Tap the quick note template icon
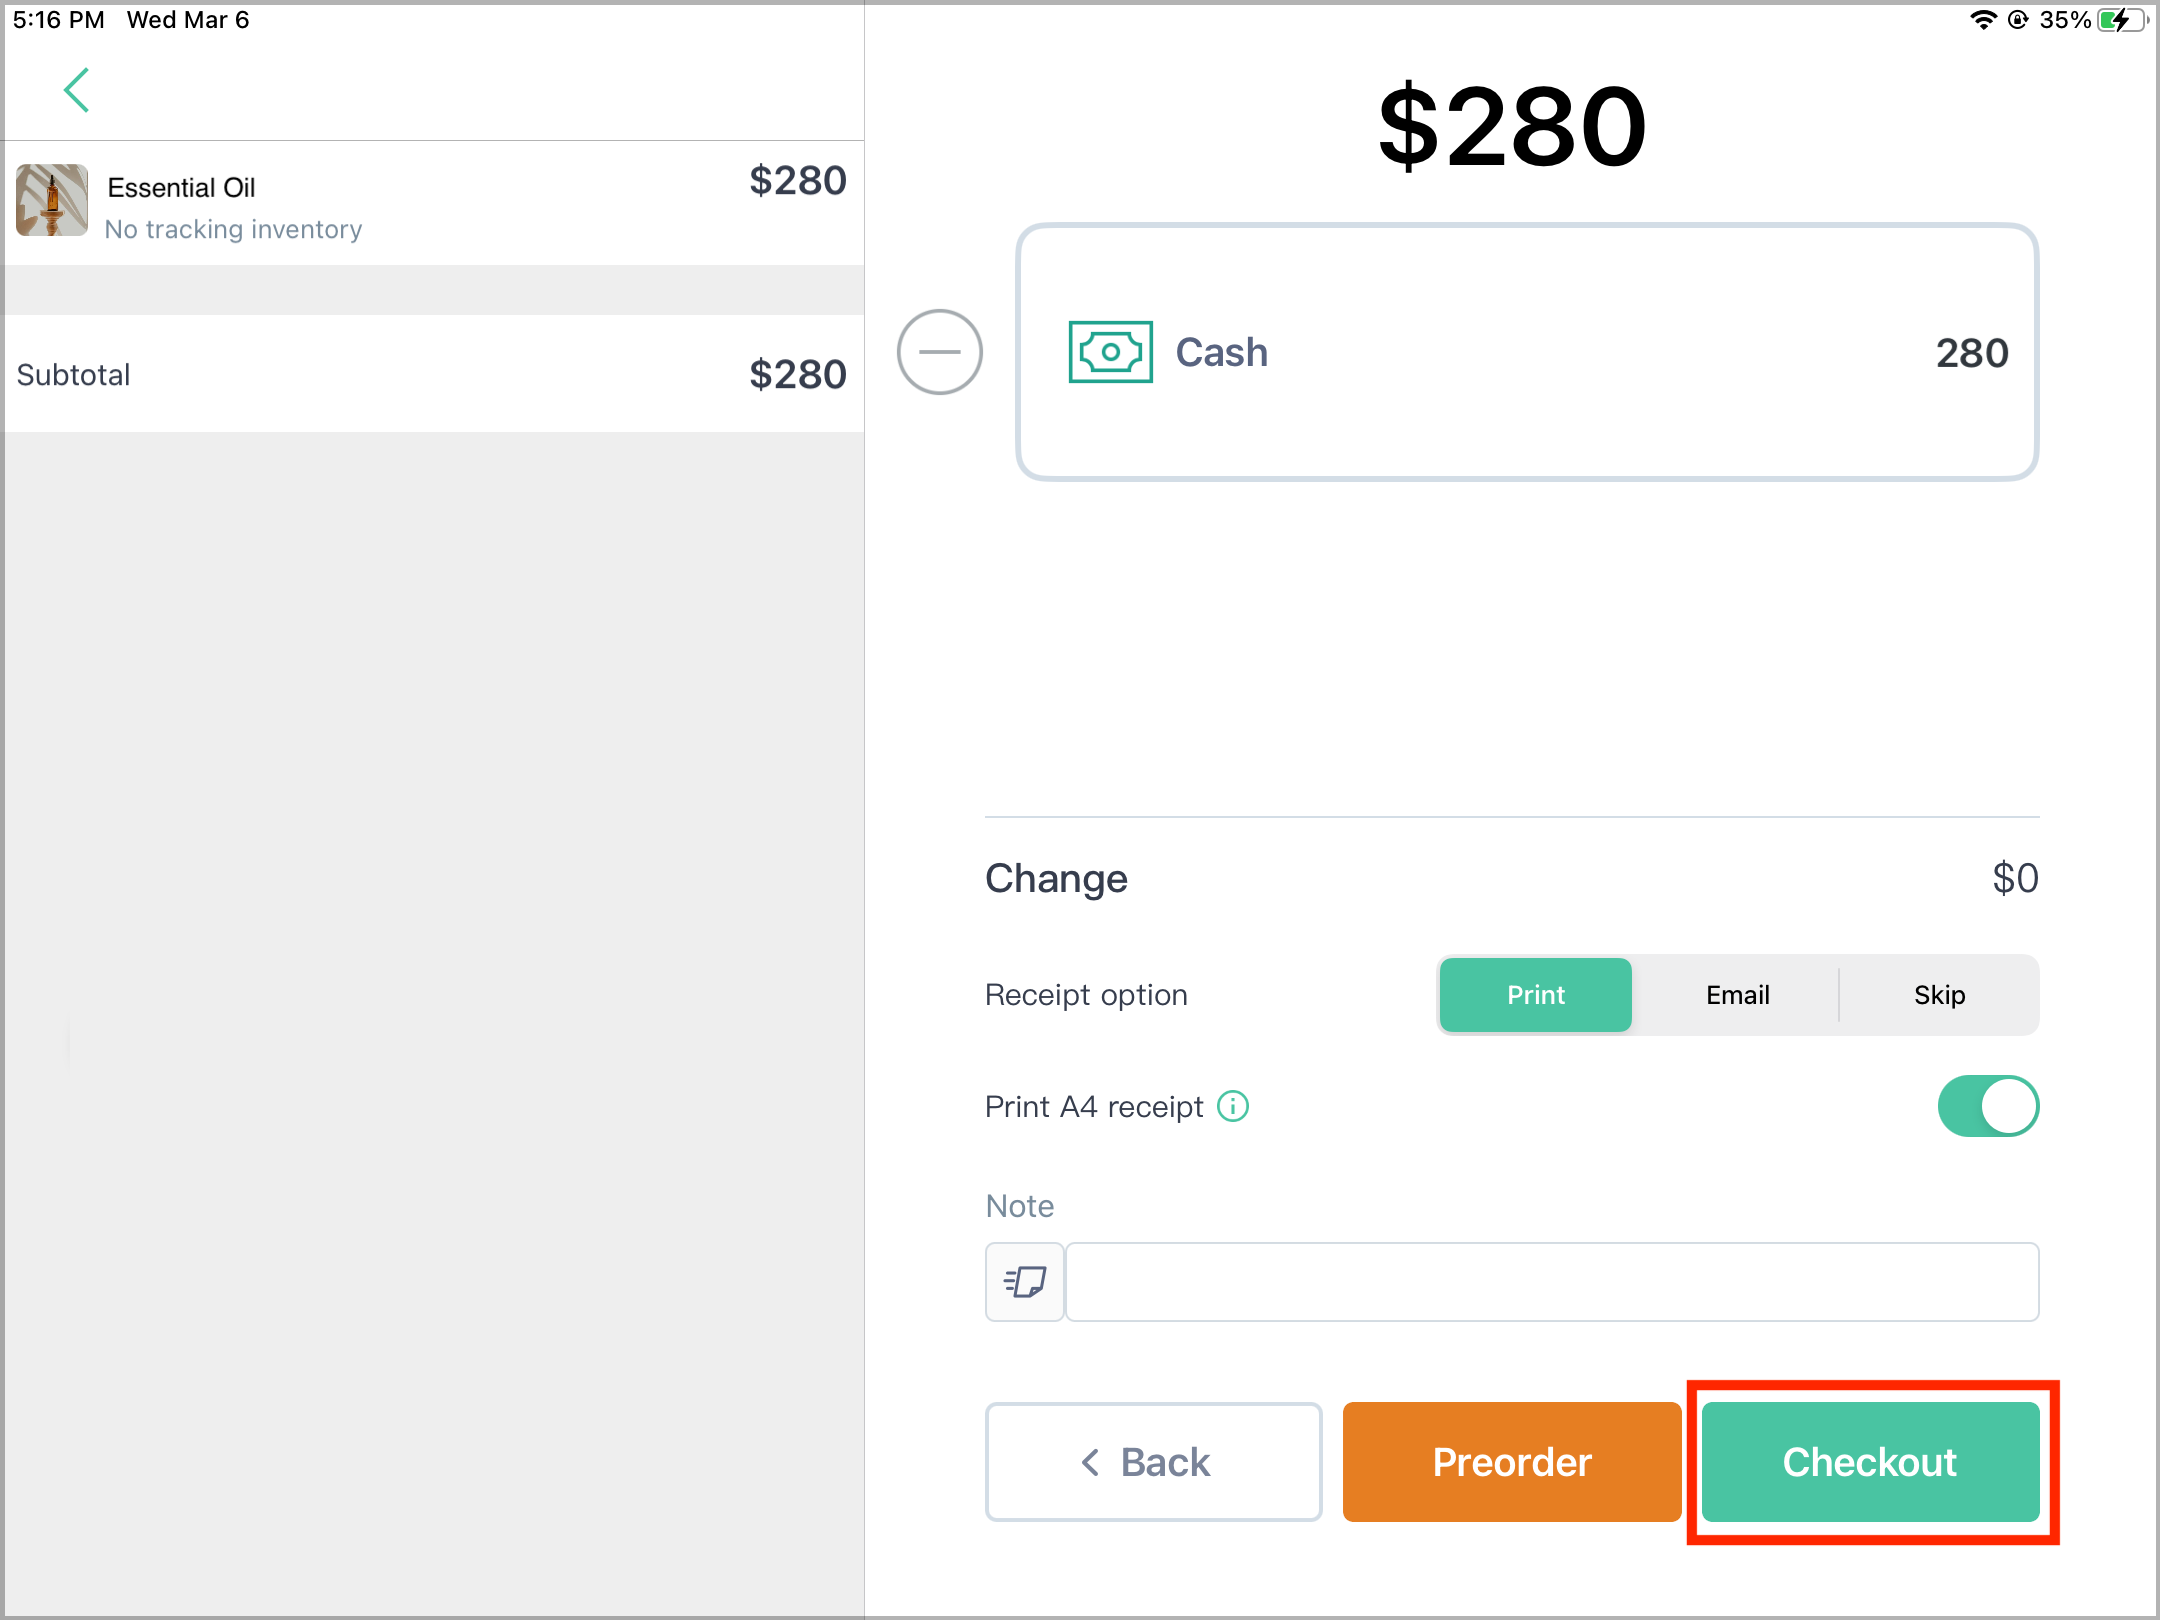 click(1025, 1281)
